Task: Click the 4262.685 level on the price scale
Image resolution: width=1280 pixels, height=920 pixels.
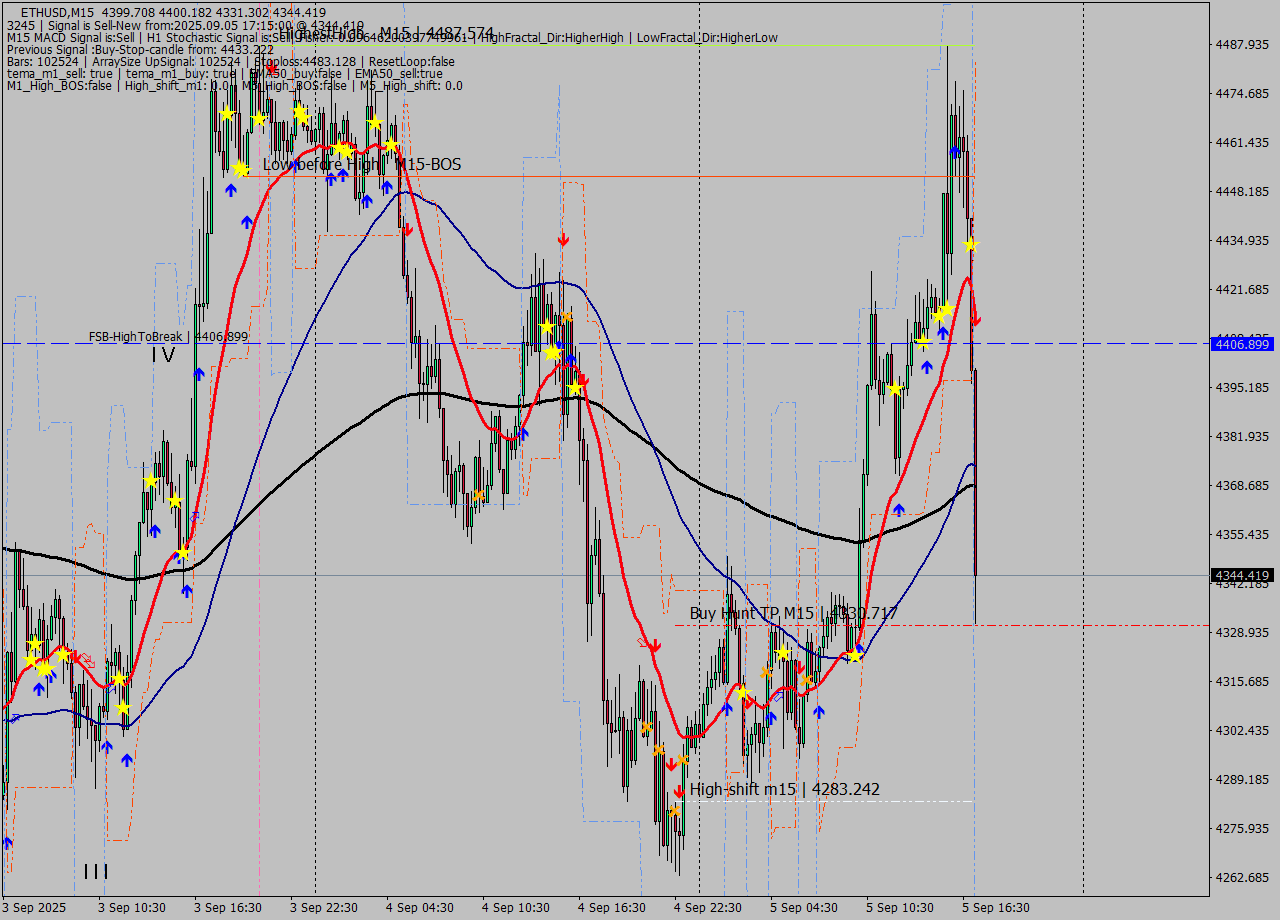Action: tap(1240, 877)
